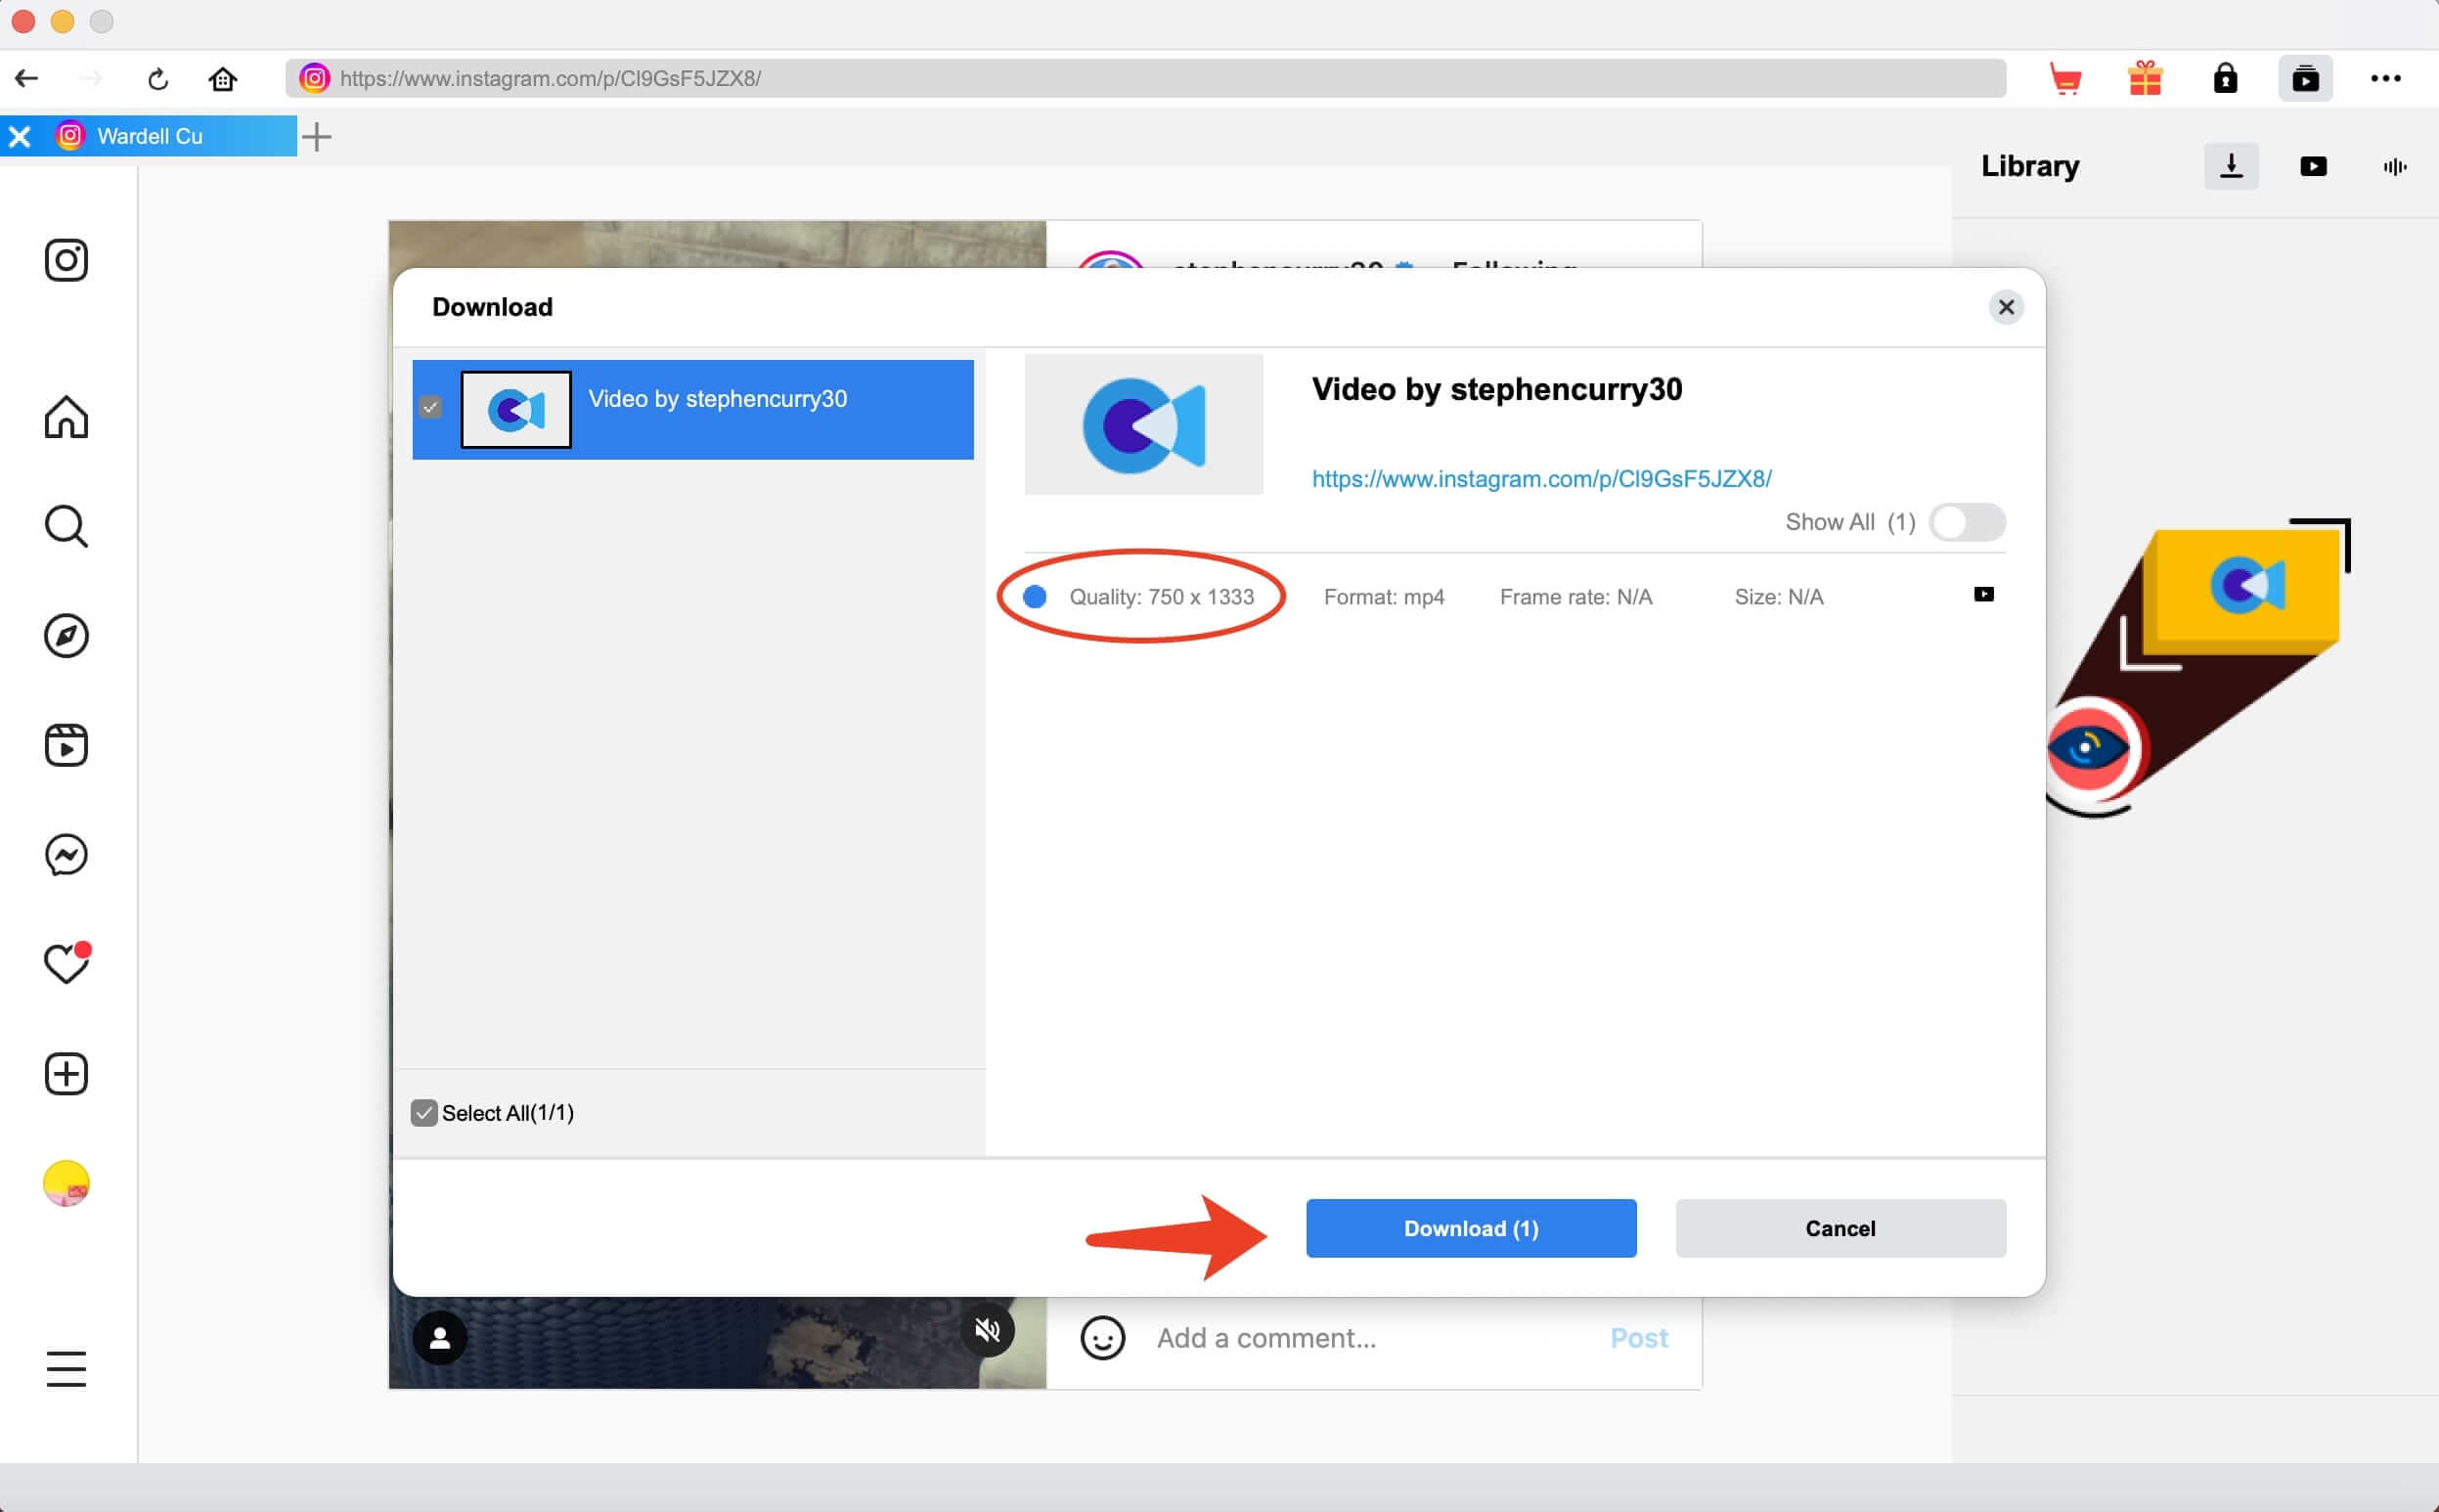
Task: Toggle the Show All switch
Action: [x=1966, y=522]
